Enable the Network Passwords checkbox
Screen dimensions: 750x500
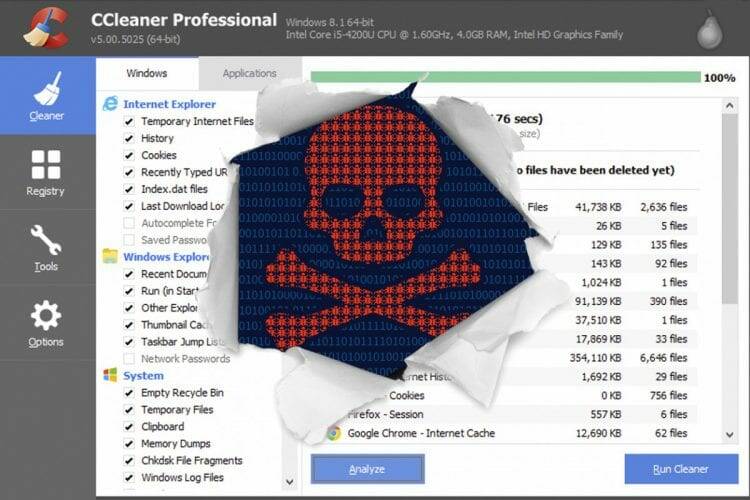pos(129,359)
